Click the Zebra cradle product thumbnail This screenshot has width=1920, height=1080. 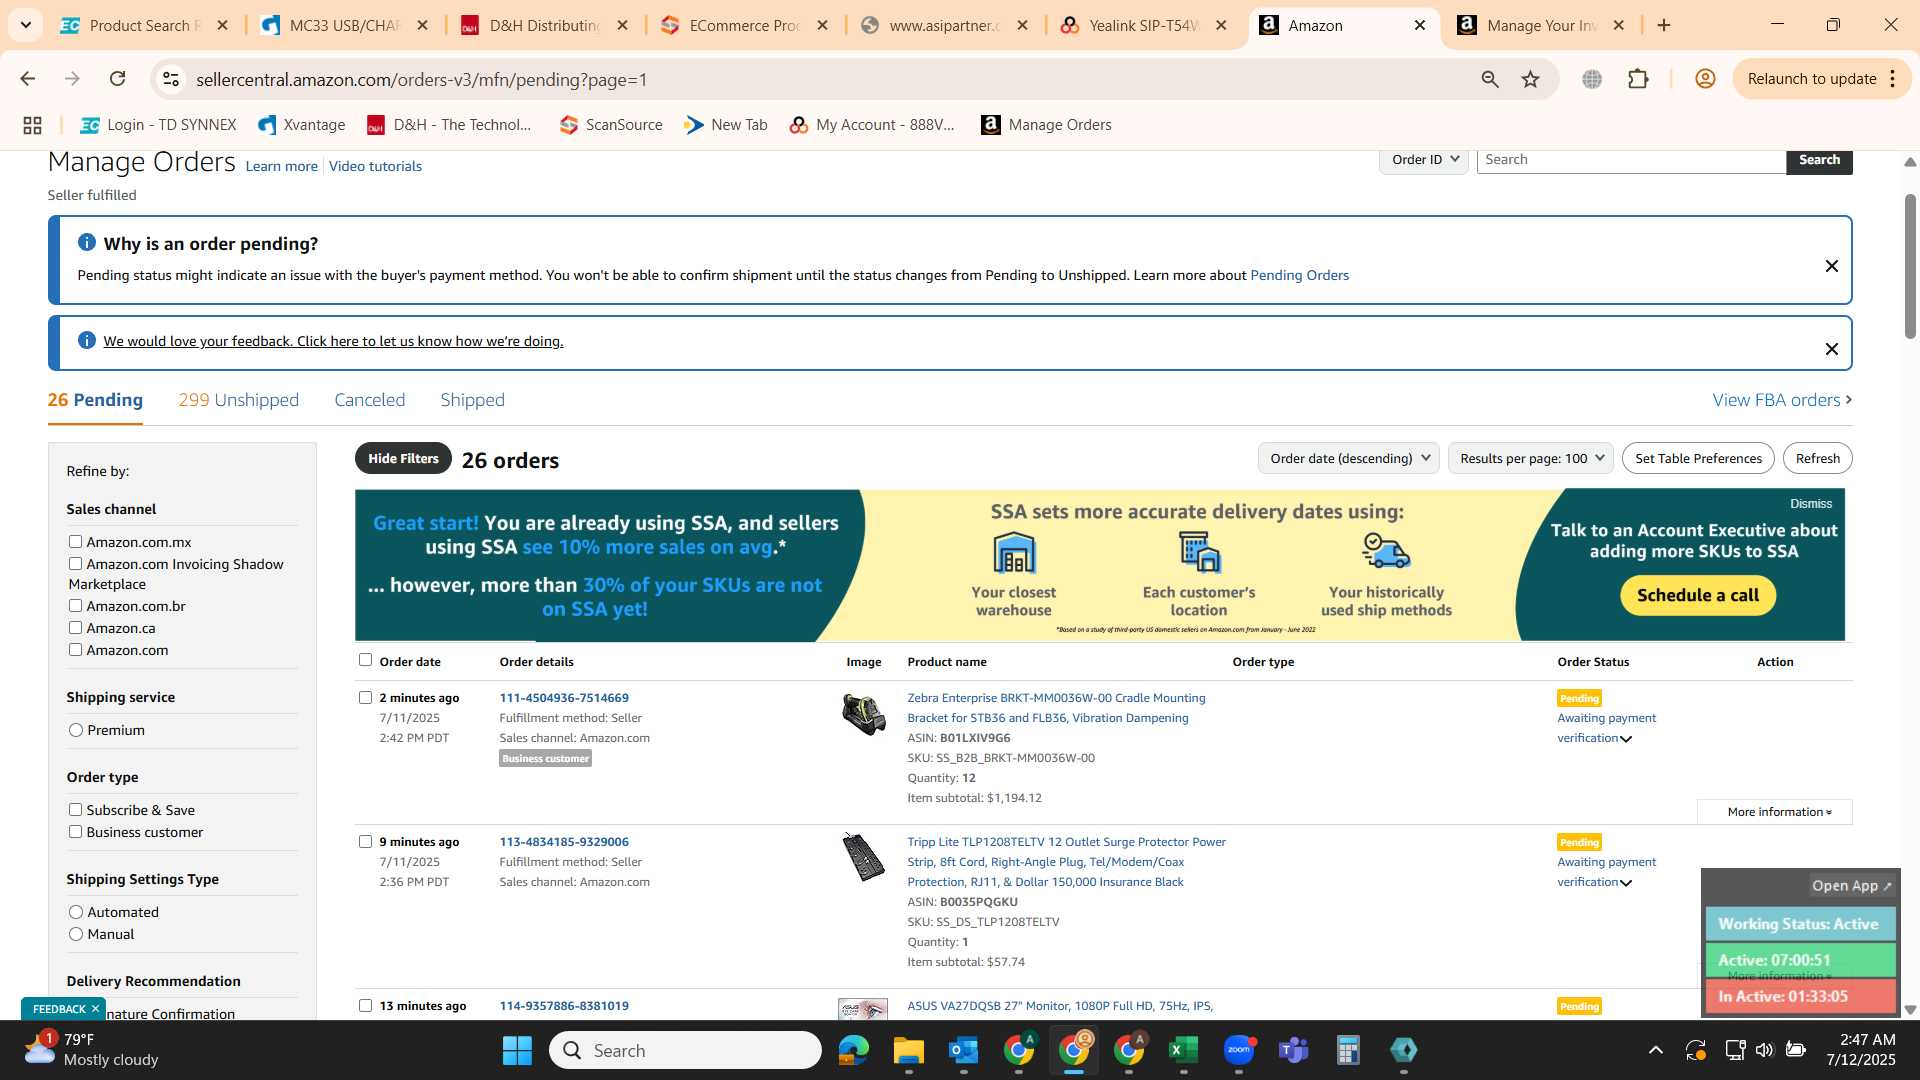pos(863,714)
